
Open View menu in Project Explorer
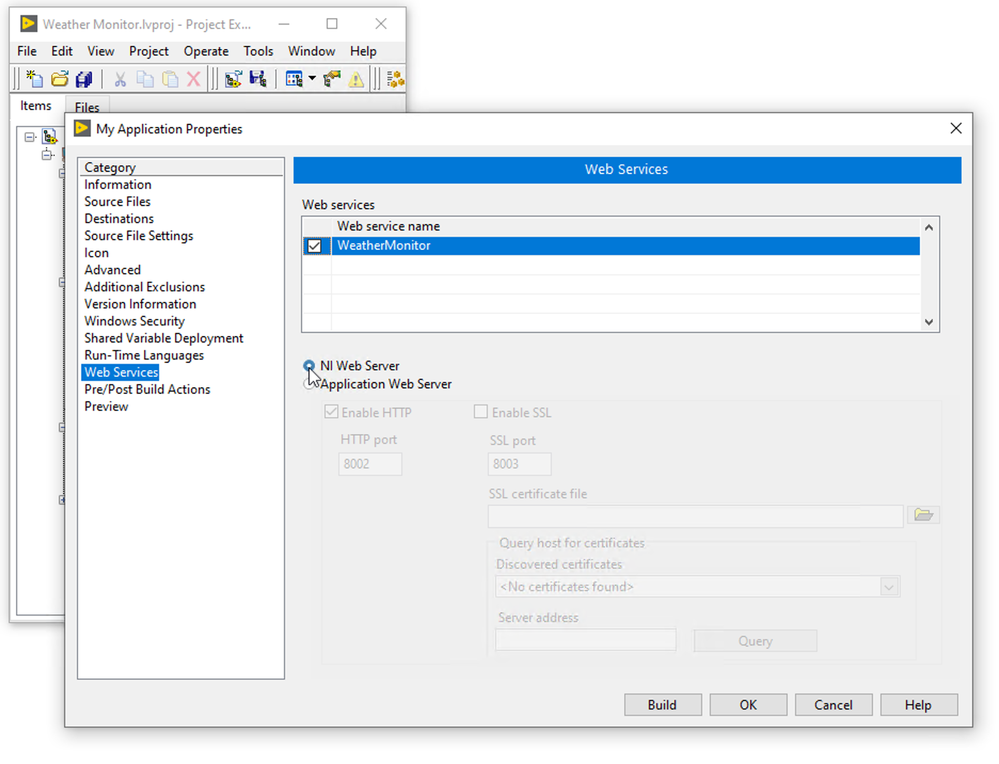click(x=101, y=51)
